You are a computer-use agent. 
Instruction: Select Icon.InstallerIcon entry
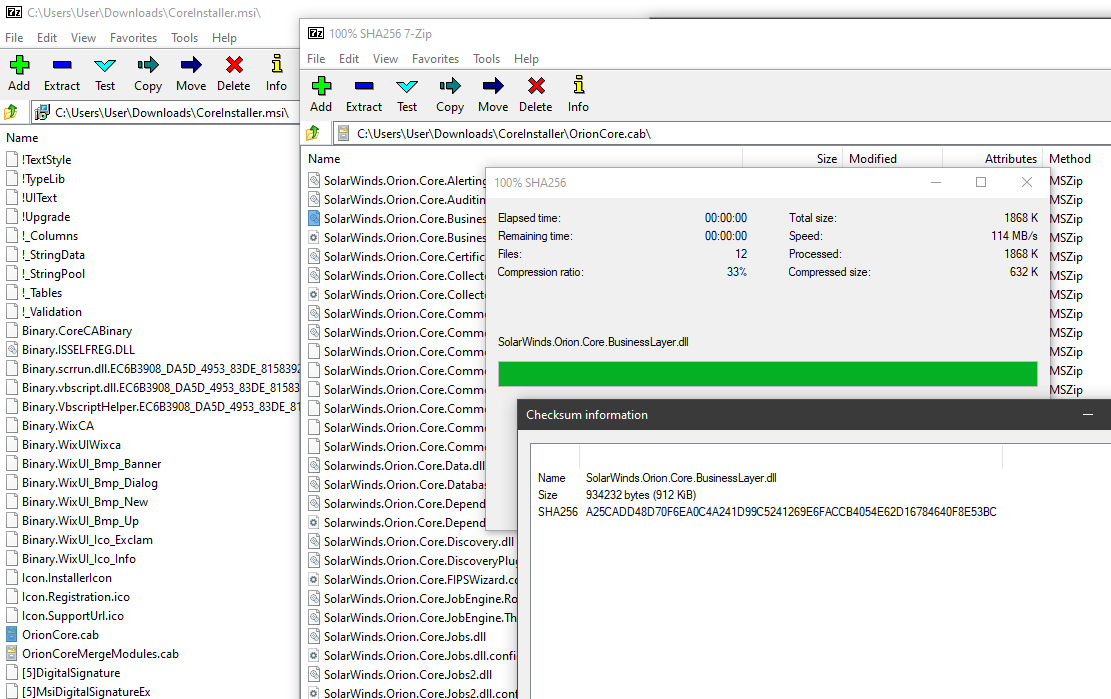click(x=67, y=578)
